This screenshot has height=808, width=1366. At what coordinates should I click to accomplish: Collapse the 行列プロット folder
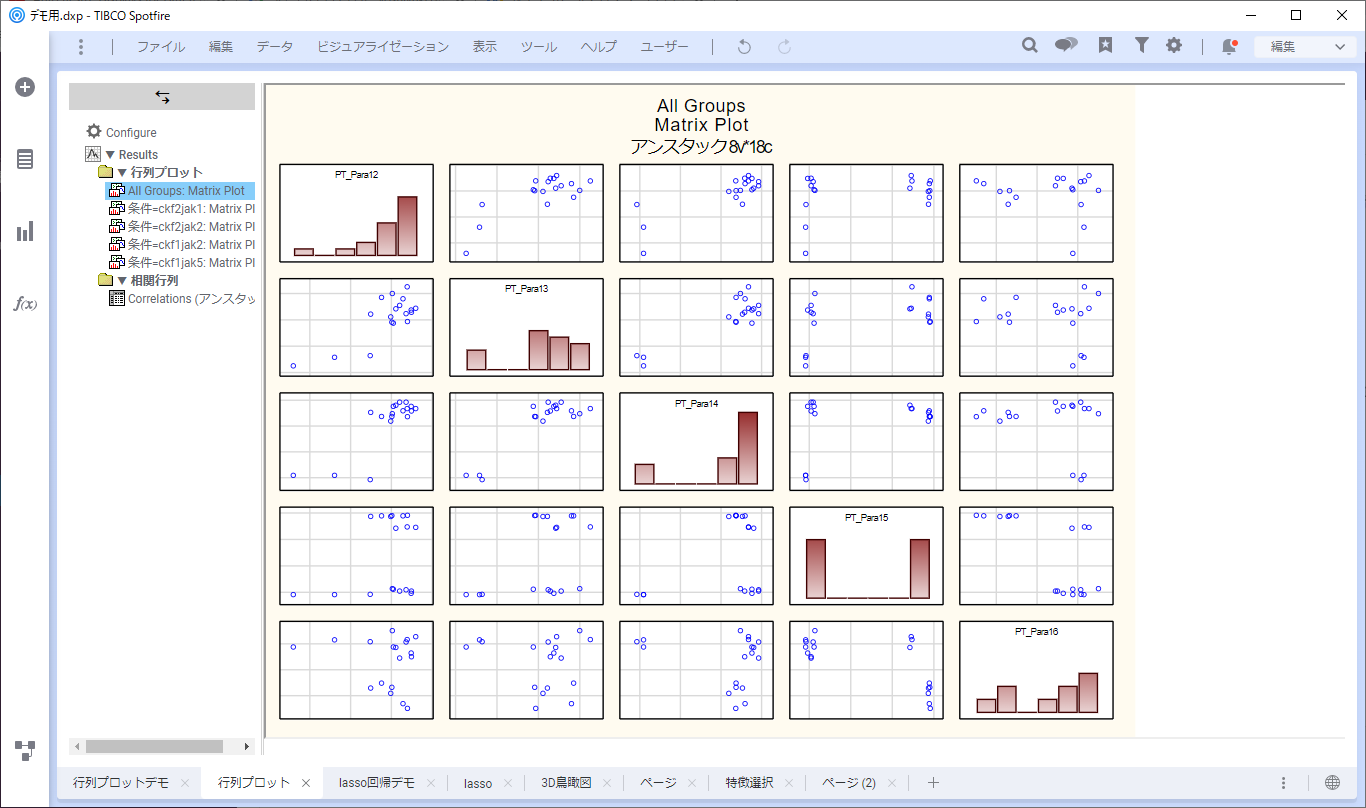(x=122, y=173)
